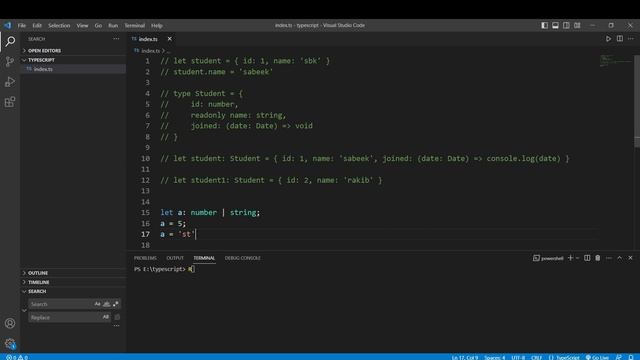Open the Selection menu
Viewport: 640px width, 360px height.
coord(59,25)
